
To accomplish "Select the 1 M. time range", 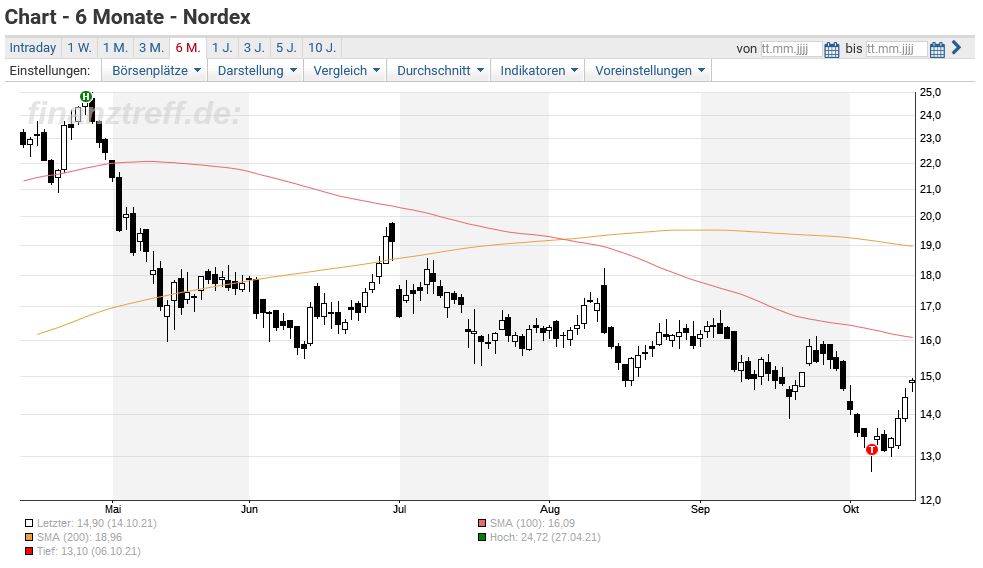I will [x=115, y=48].
